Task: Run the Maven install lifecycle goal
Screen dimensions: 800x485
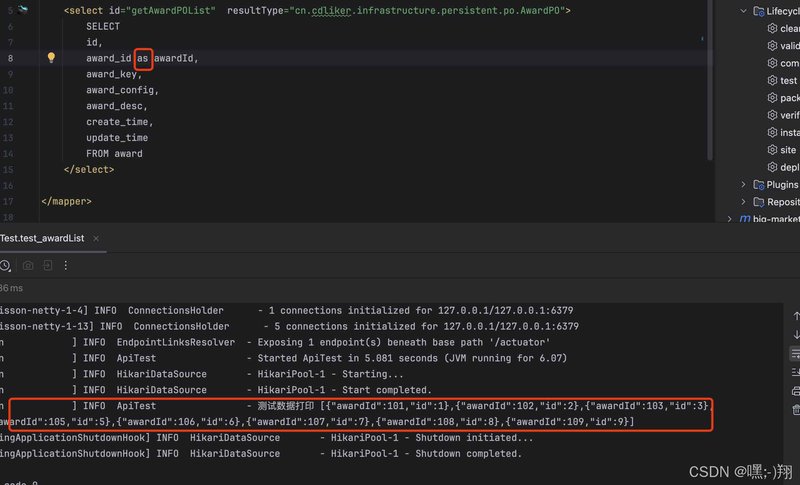Action: (783, 133)
